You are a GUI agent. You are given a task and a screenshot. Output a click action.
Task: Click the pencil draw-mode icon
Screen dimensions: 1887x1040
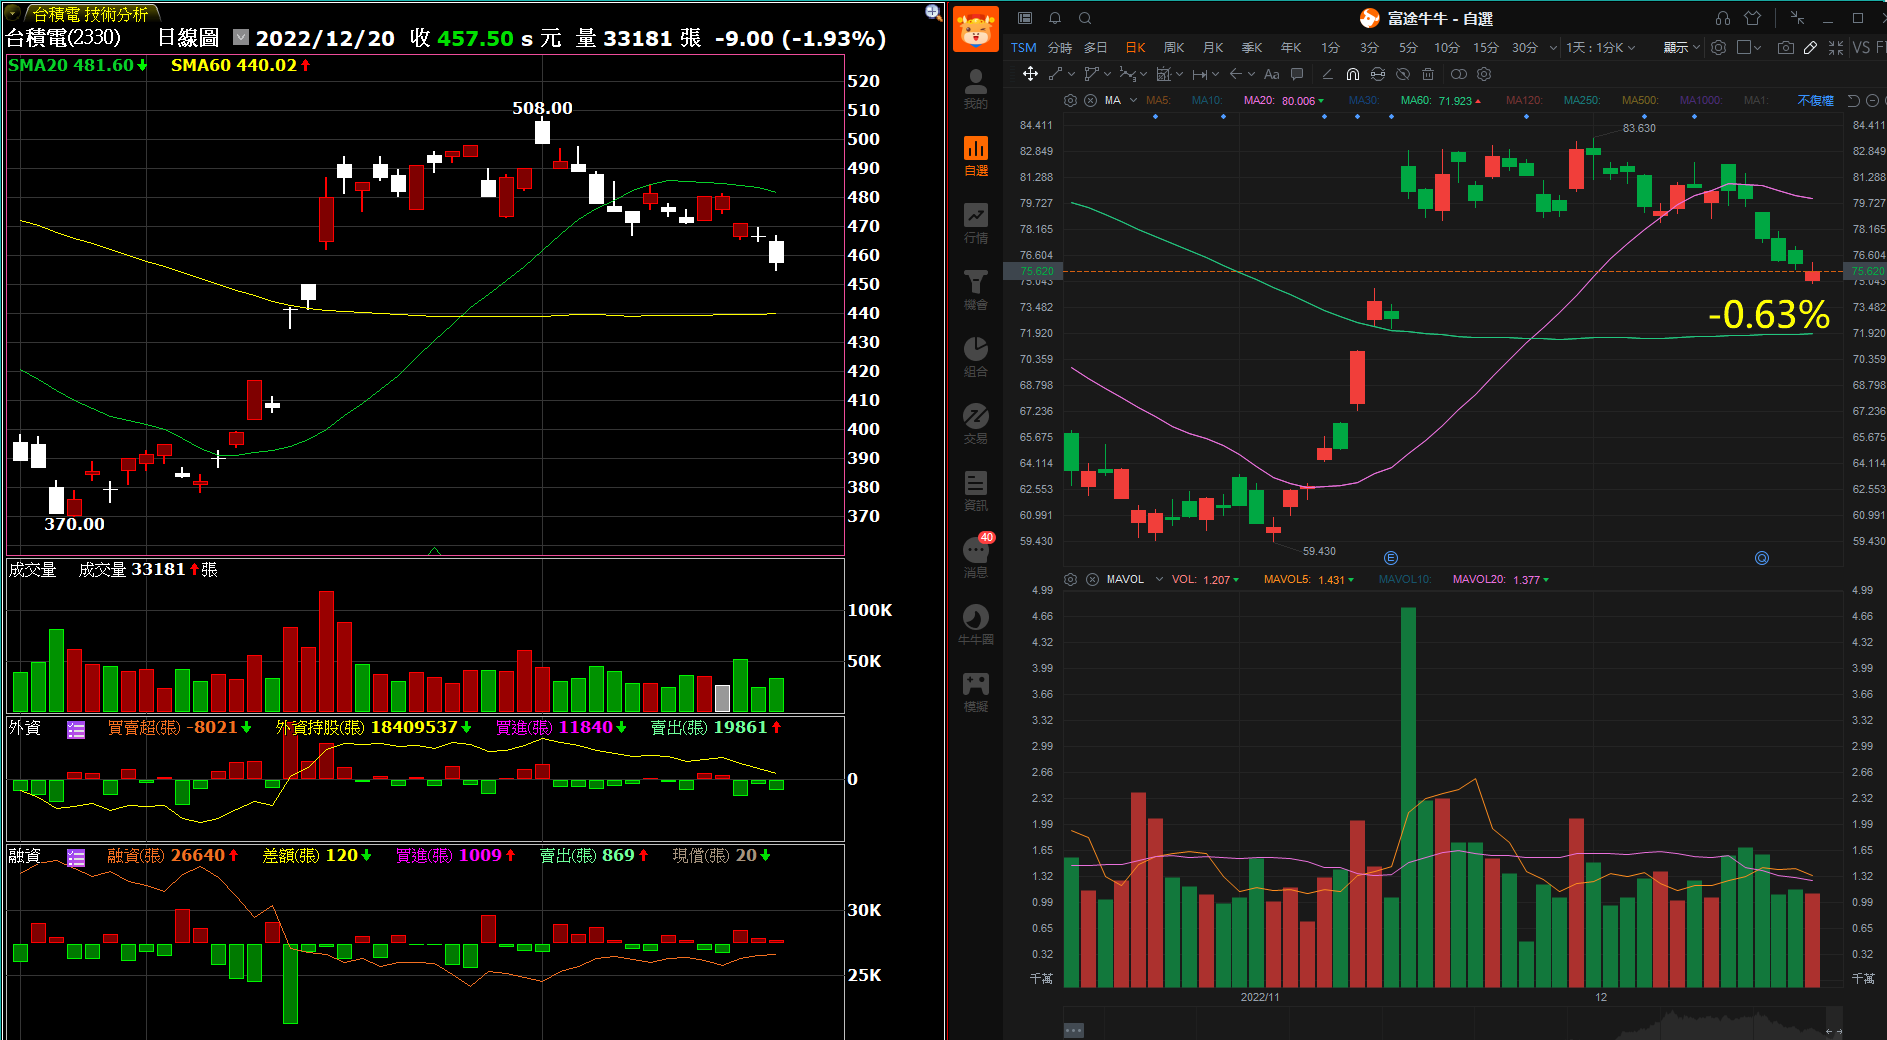1810,47
